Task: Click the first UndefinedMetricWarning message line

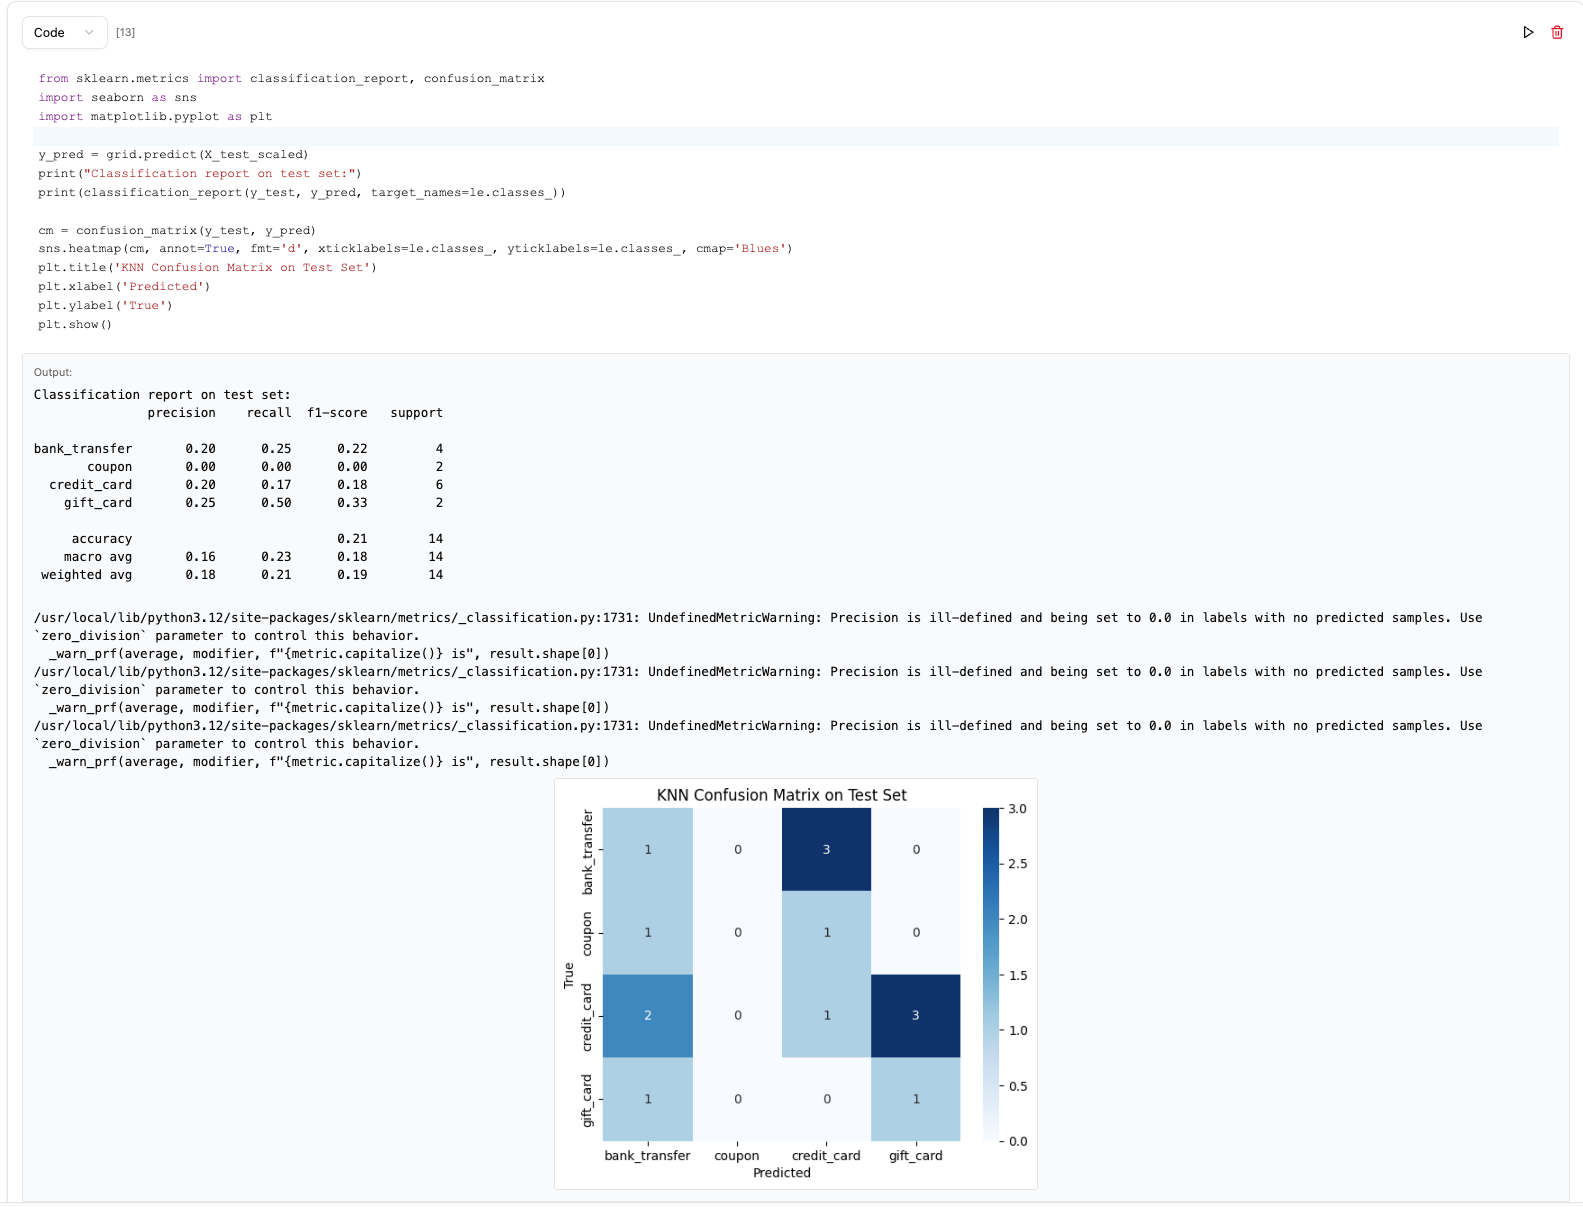Action: [757, 618]
